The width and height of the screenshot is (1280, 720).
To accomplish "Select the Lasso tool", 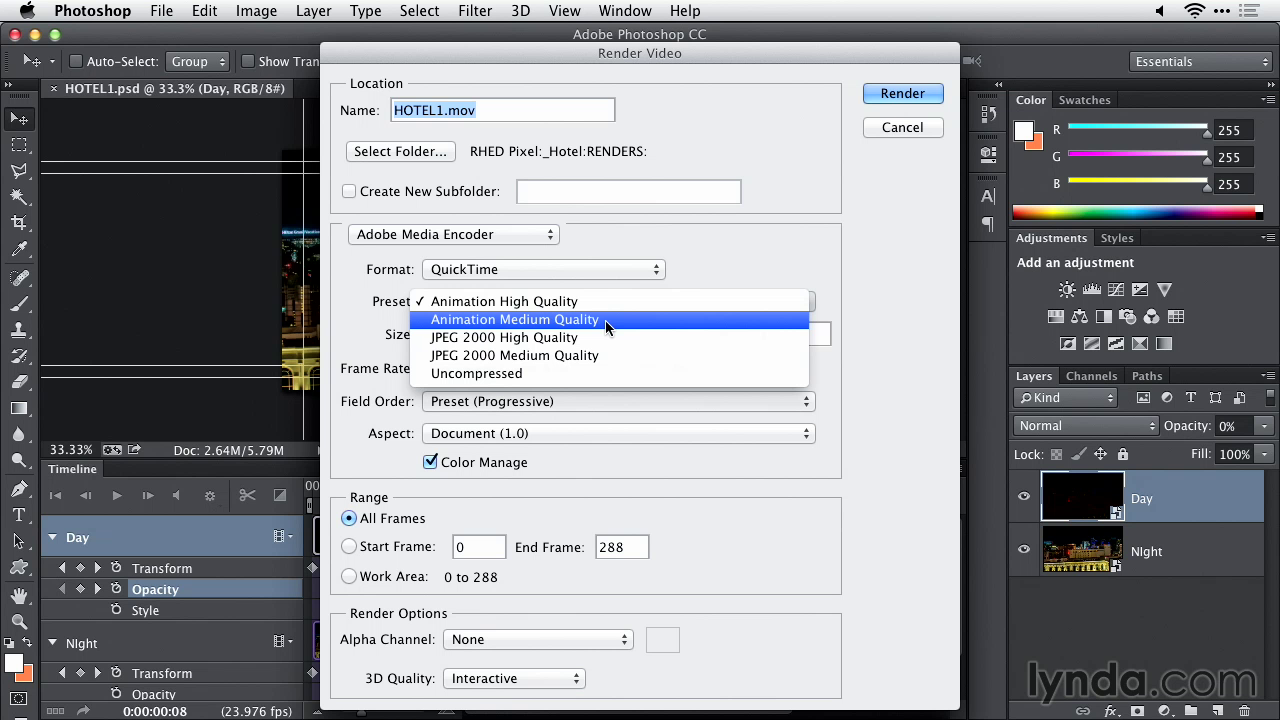I will 19,172.
